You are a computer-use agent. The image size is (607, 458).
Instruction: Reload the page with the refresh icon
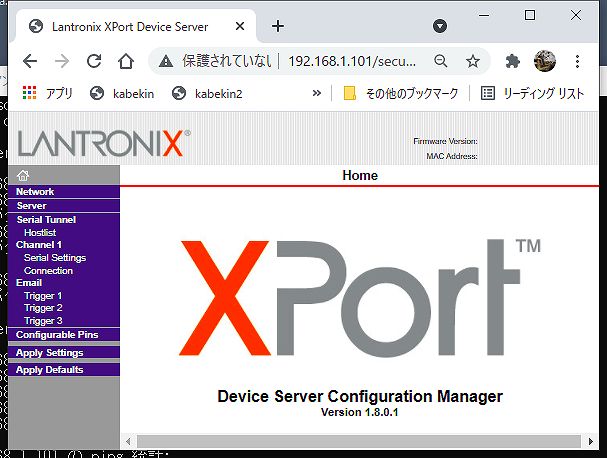pyautogui.click(x=94, y=61)
